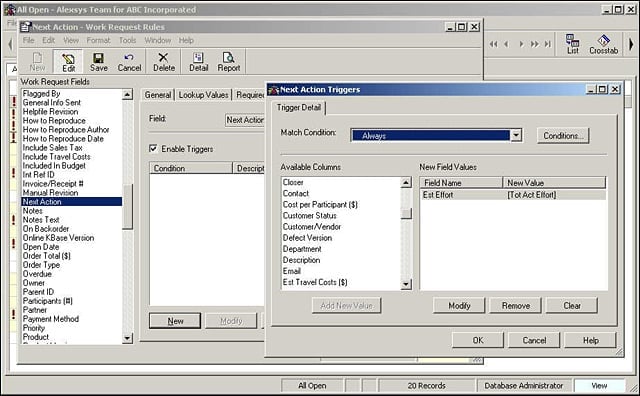Viewport: 640px width, 396px height.
Task: Click Work Request Rules title bar icon
Action: (x=25, y=27)
